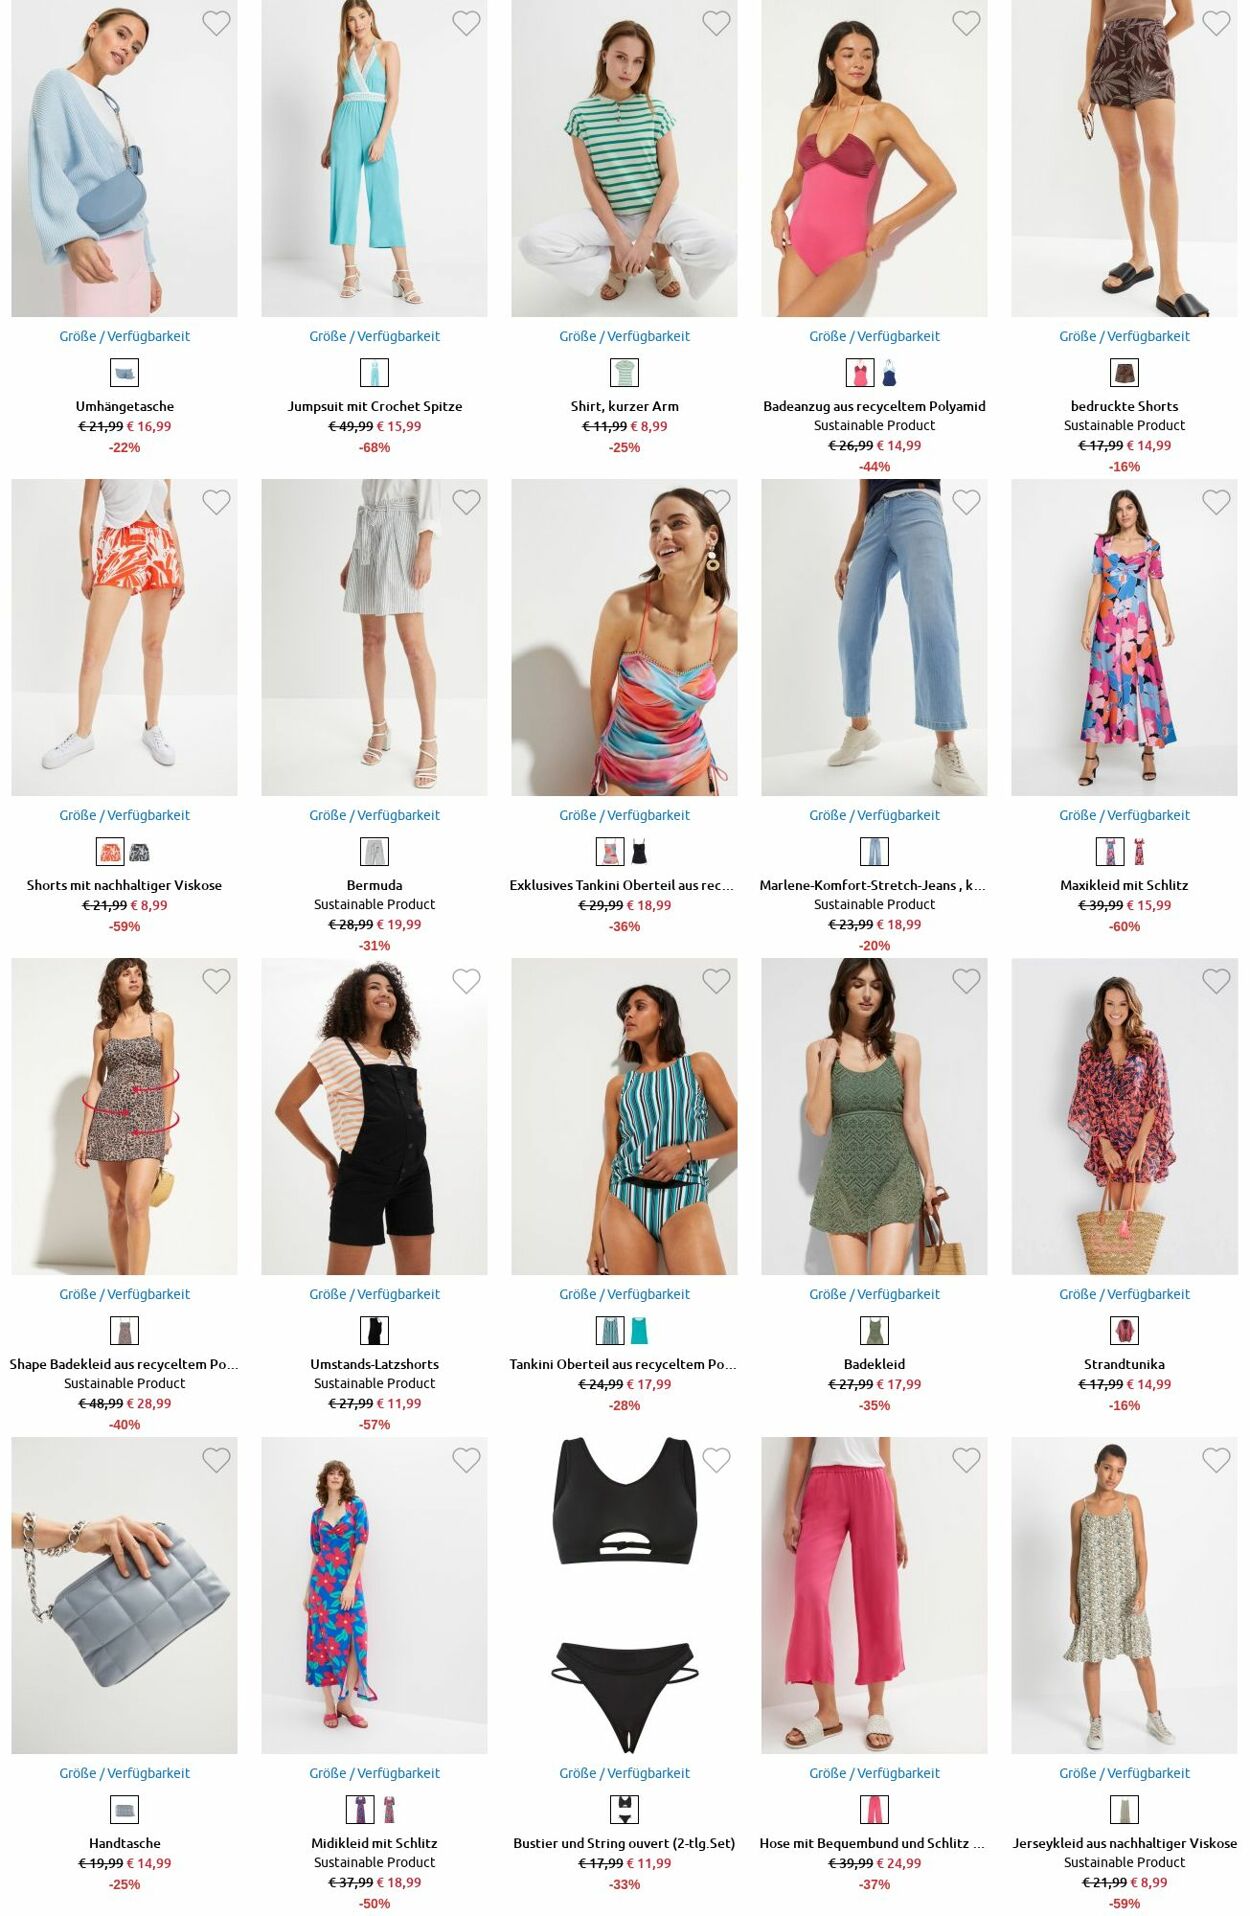
Task: Toggle wishlist heart on Bermuda shorts
Action: (x=466, y=502)
